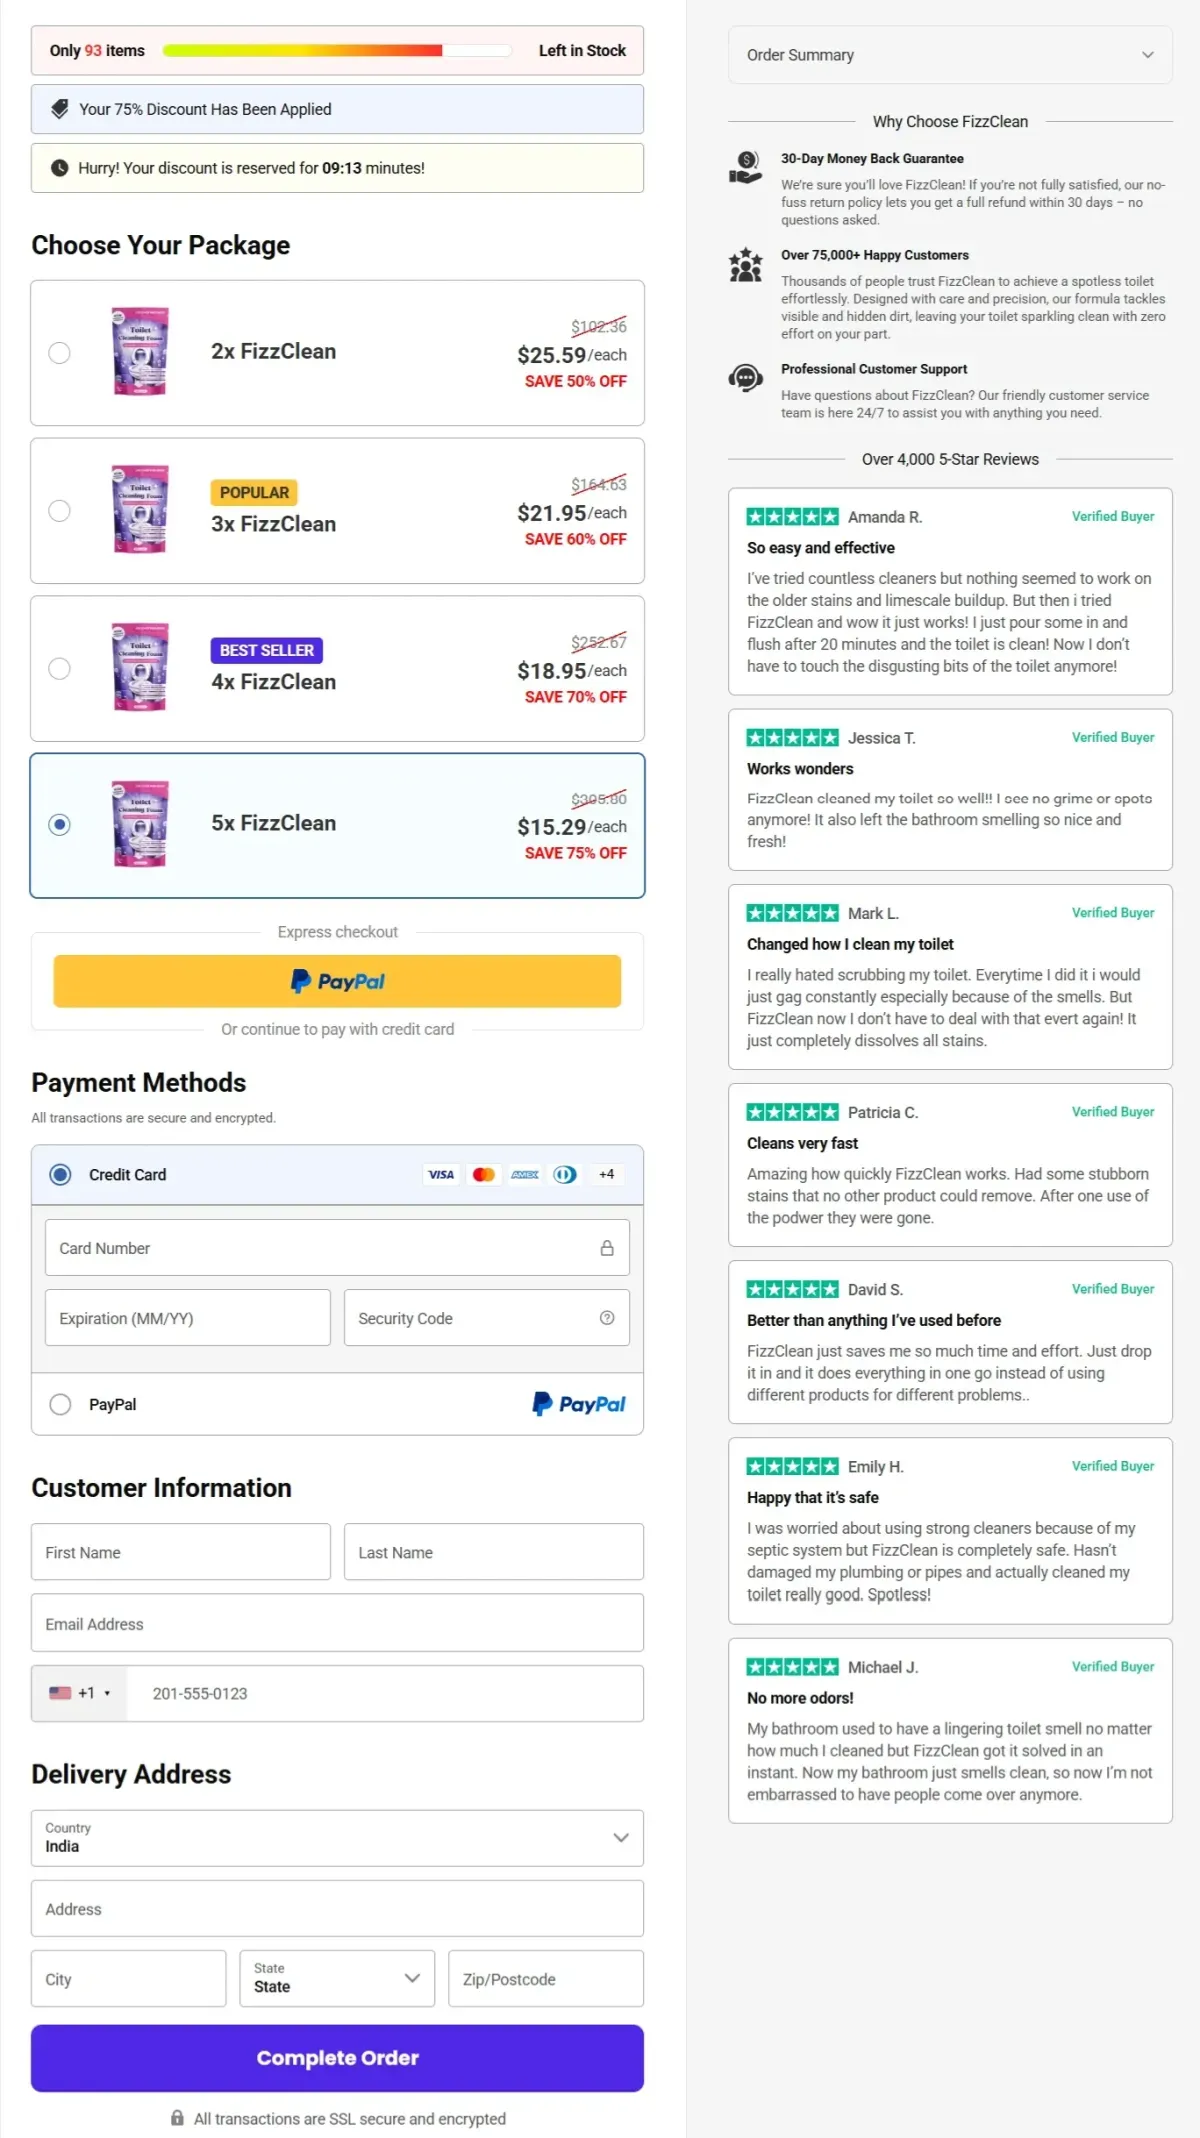Click the PayPal logo beside the PayPal option

(x=578, y=1404)
